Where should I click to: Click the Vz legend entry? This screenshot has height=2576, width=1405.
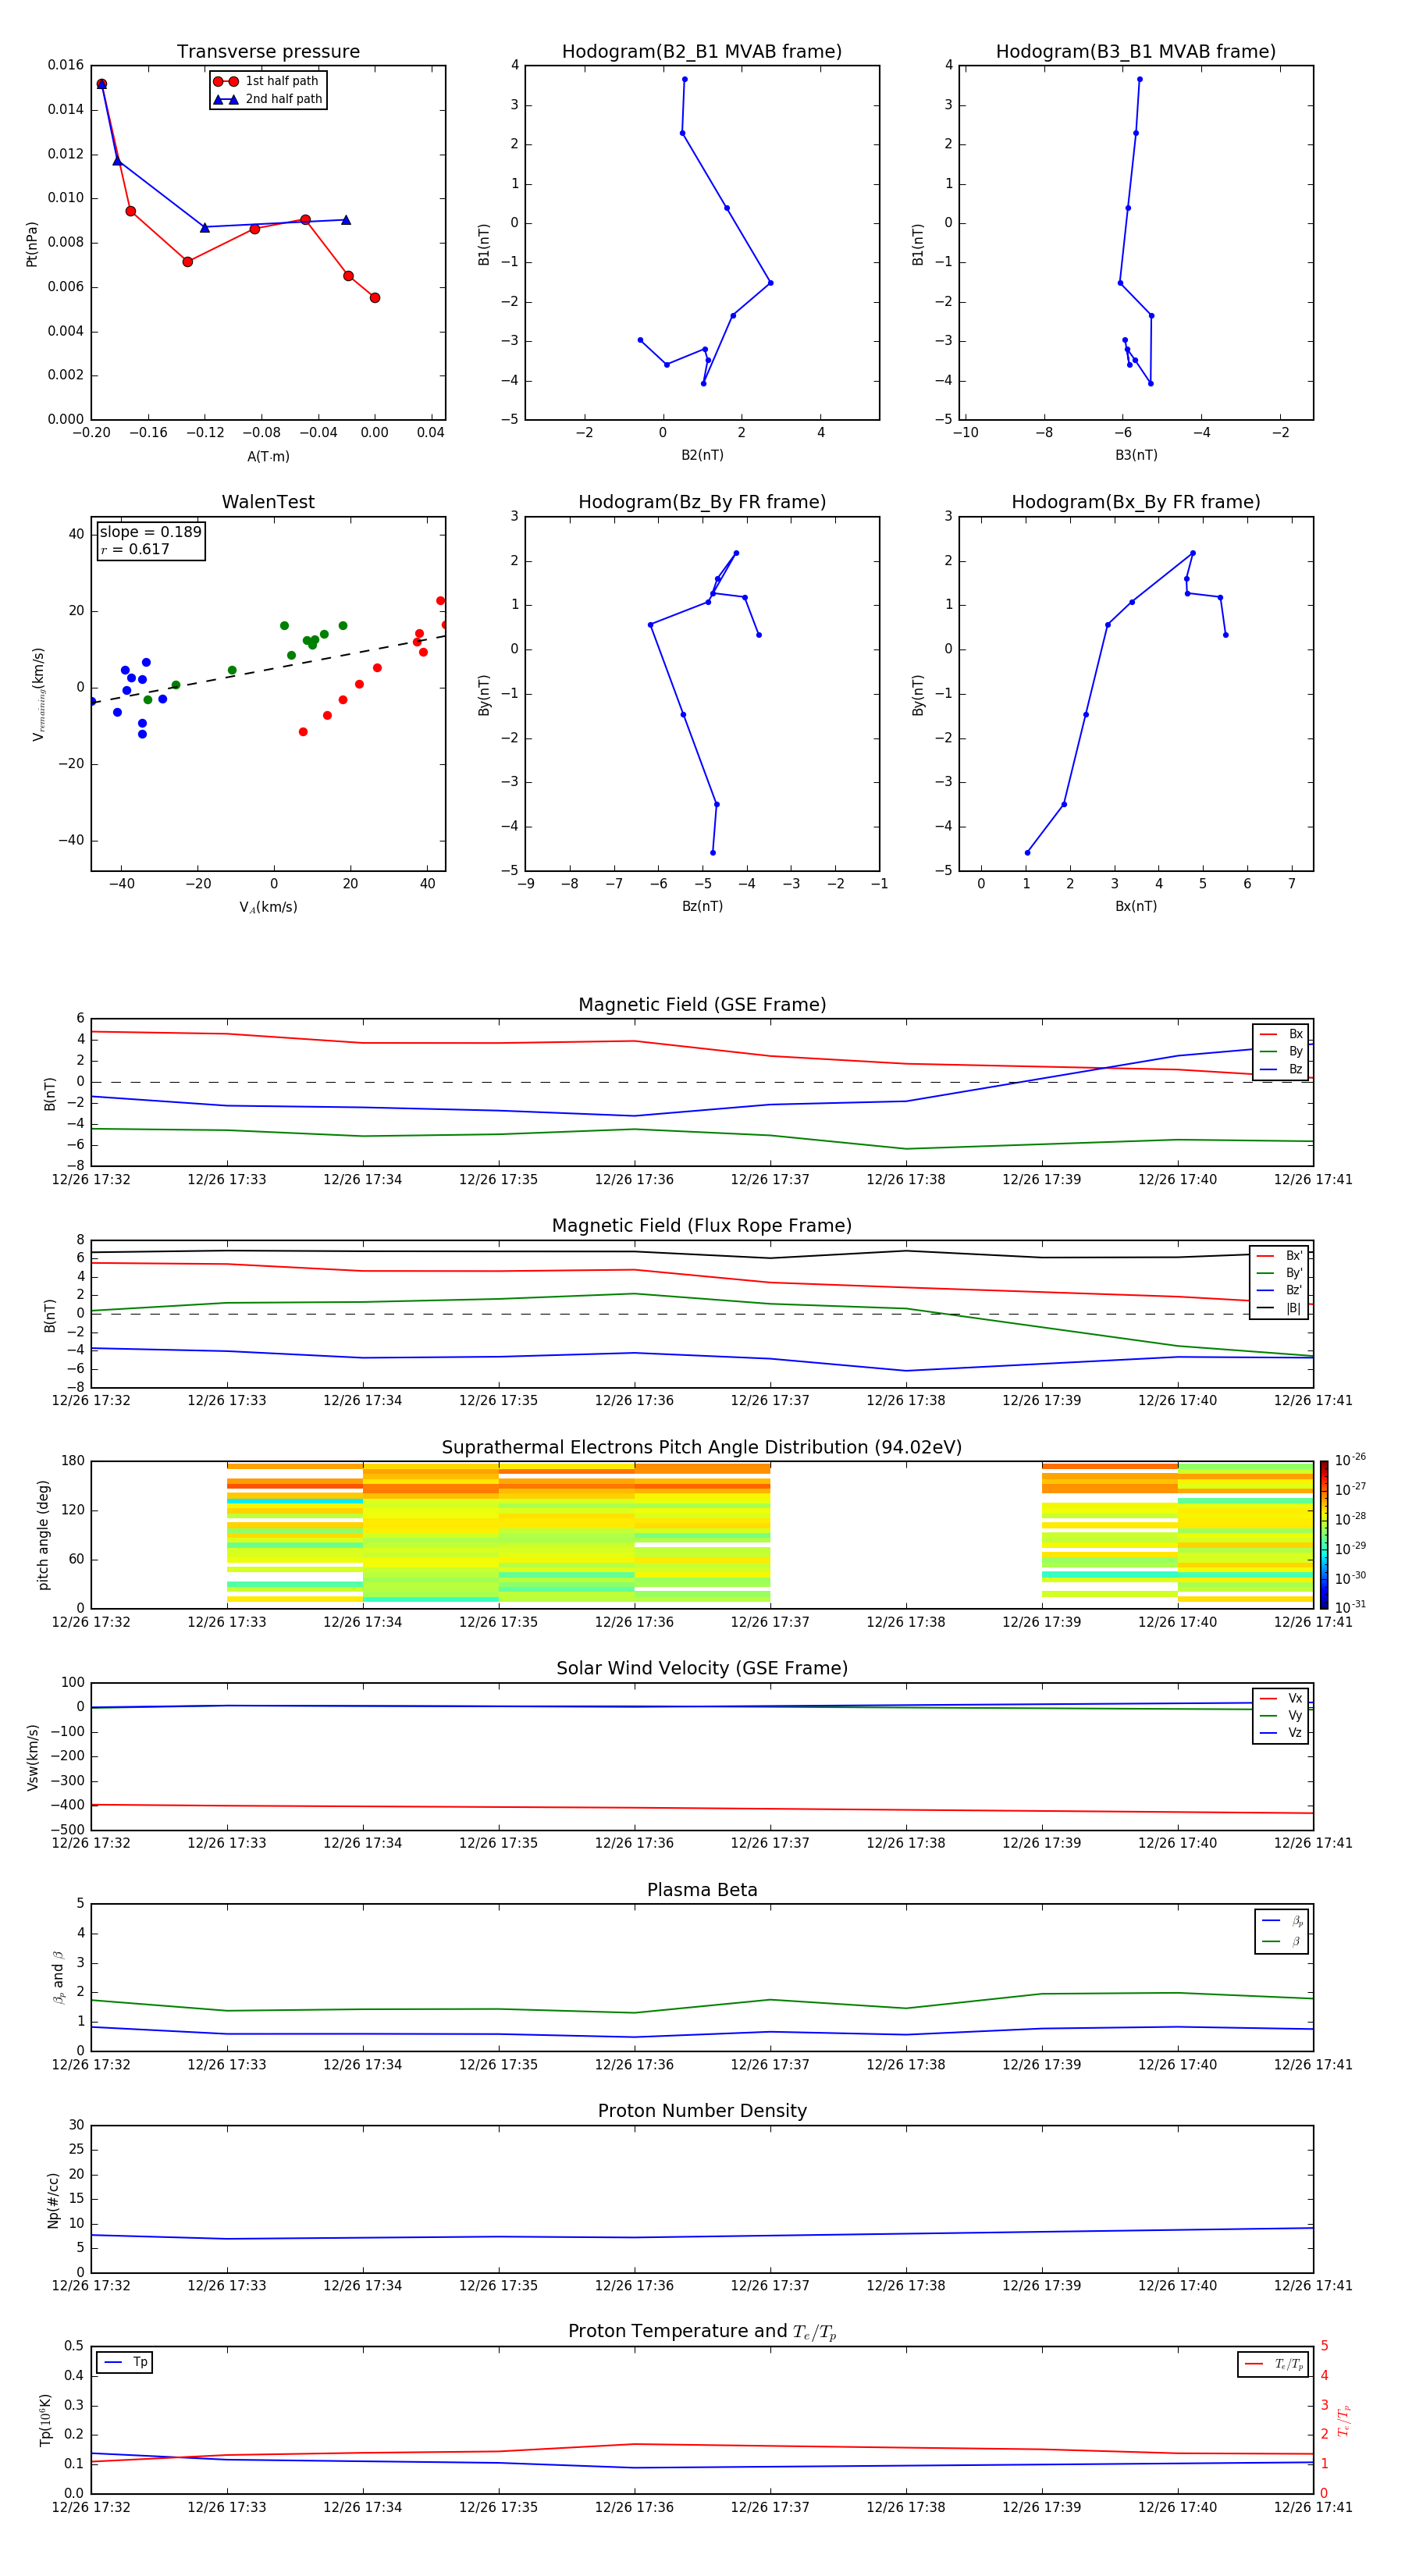pos(1281,1733)
